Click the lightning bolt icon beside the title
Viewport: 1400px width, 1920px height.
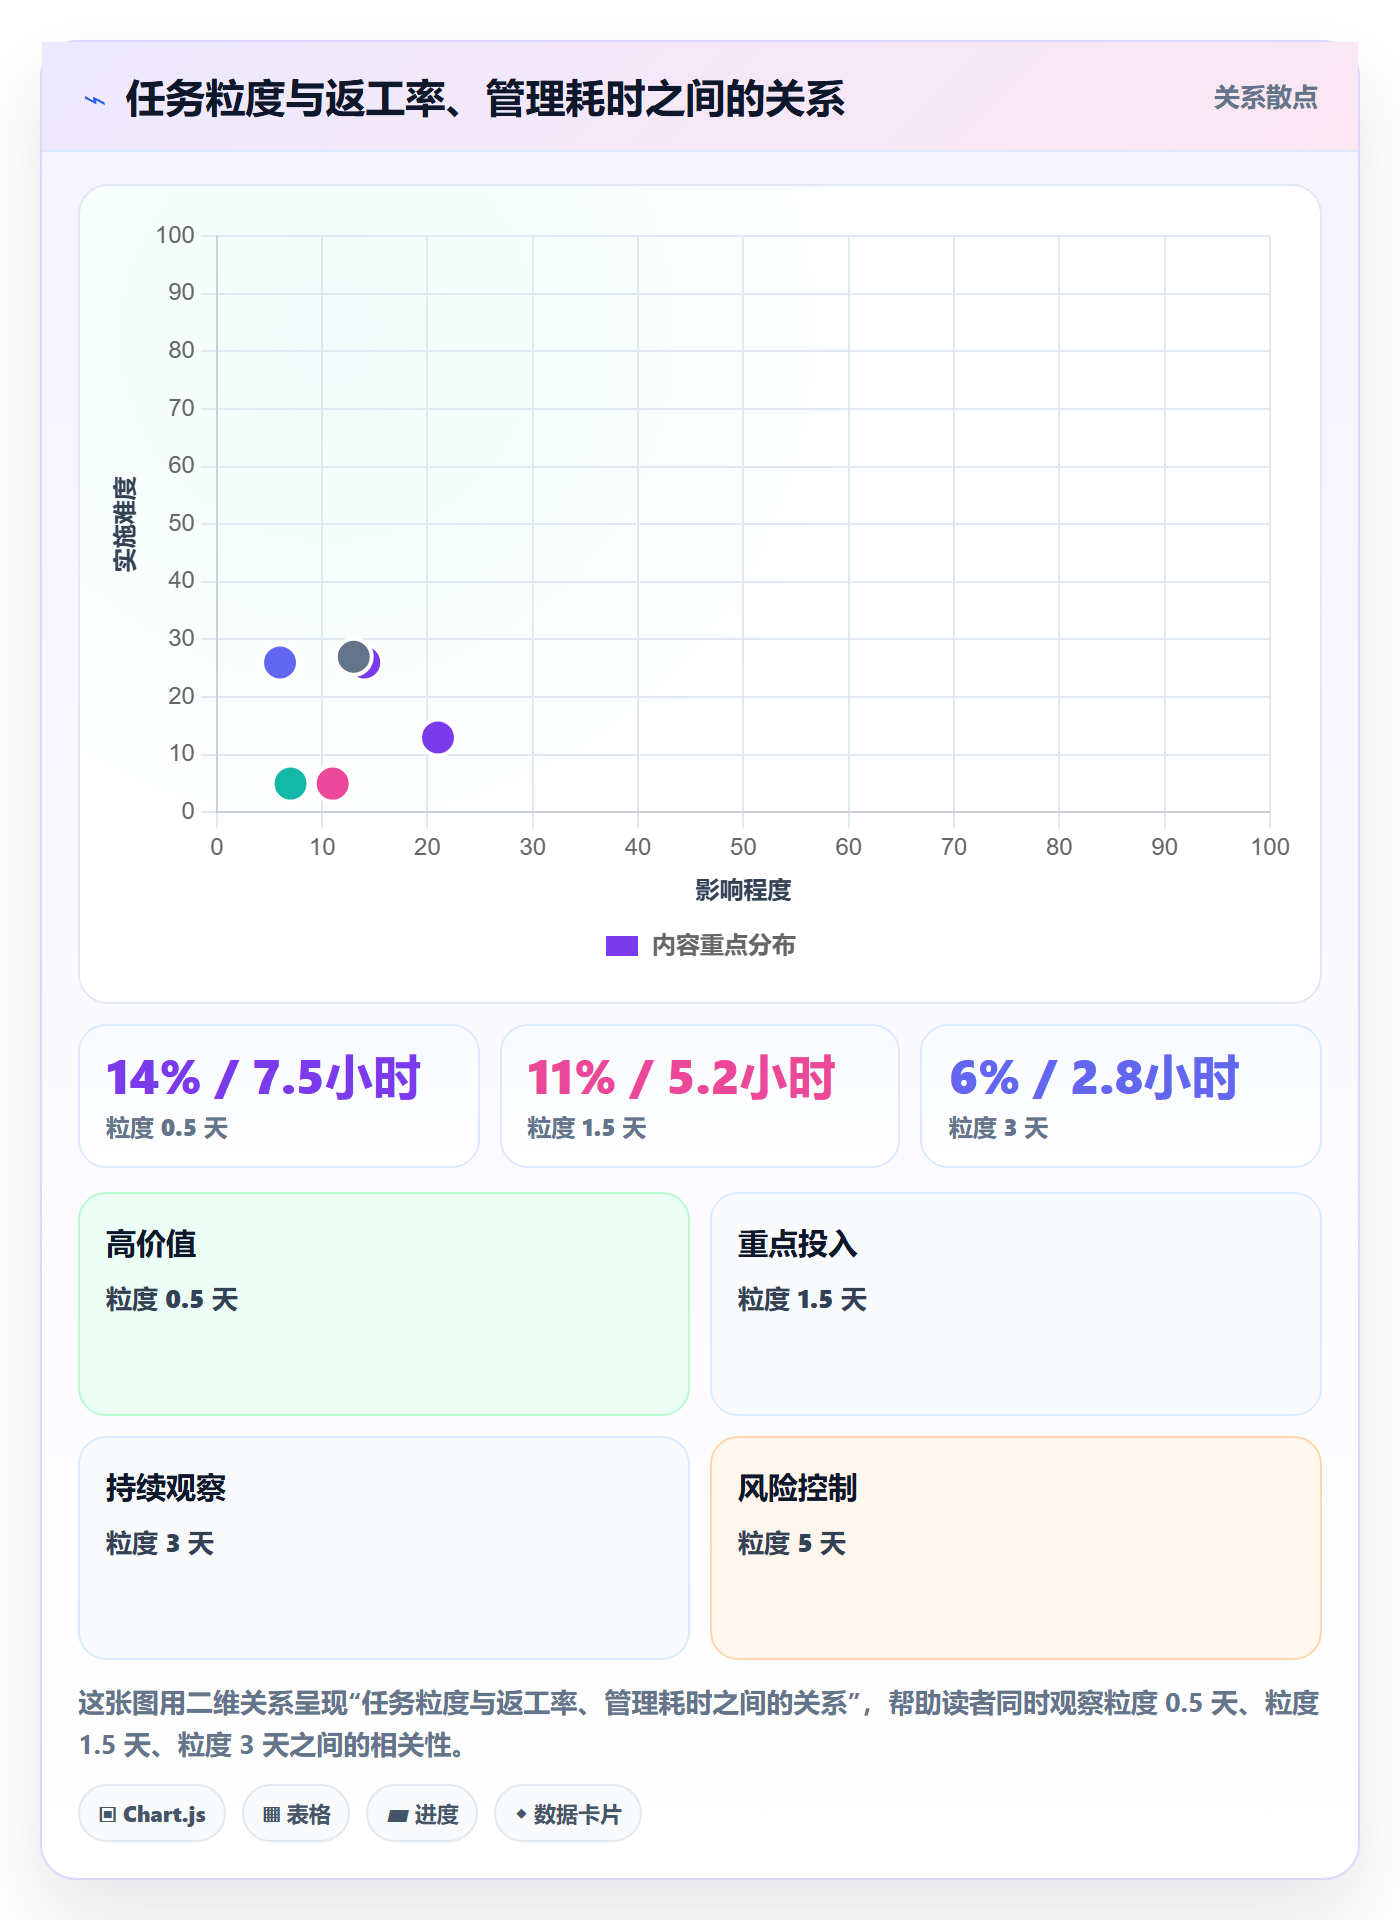click(x=95, y=100)
